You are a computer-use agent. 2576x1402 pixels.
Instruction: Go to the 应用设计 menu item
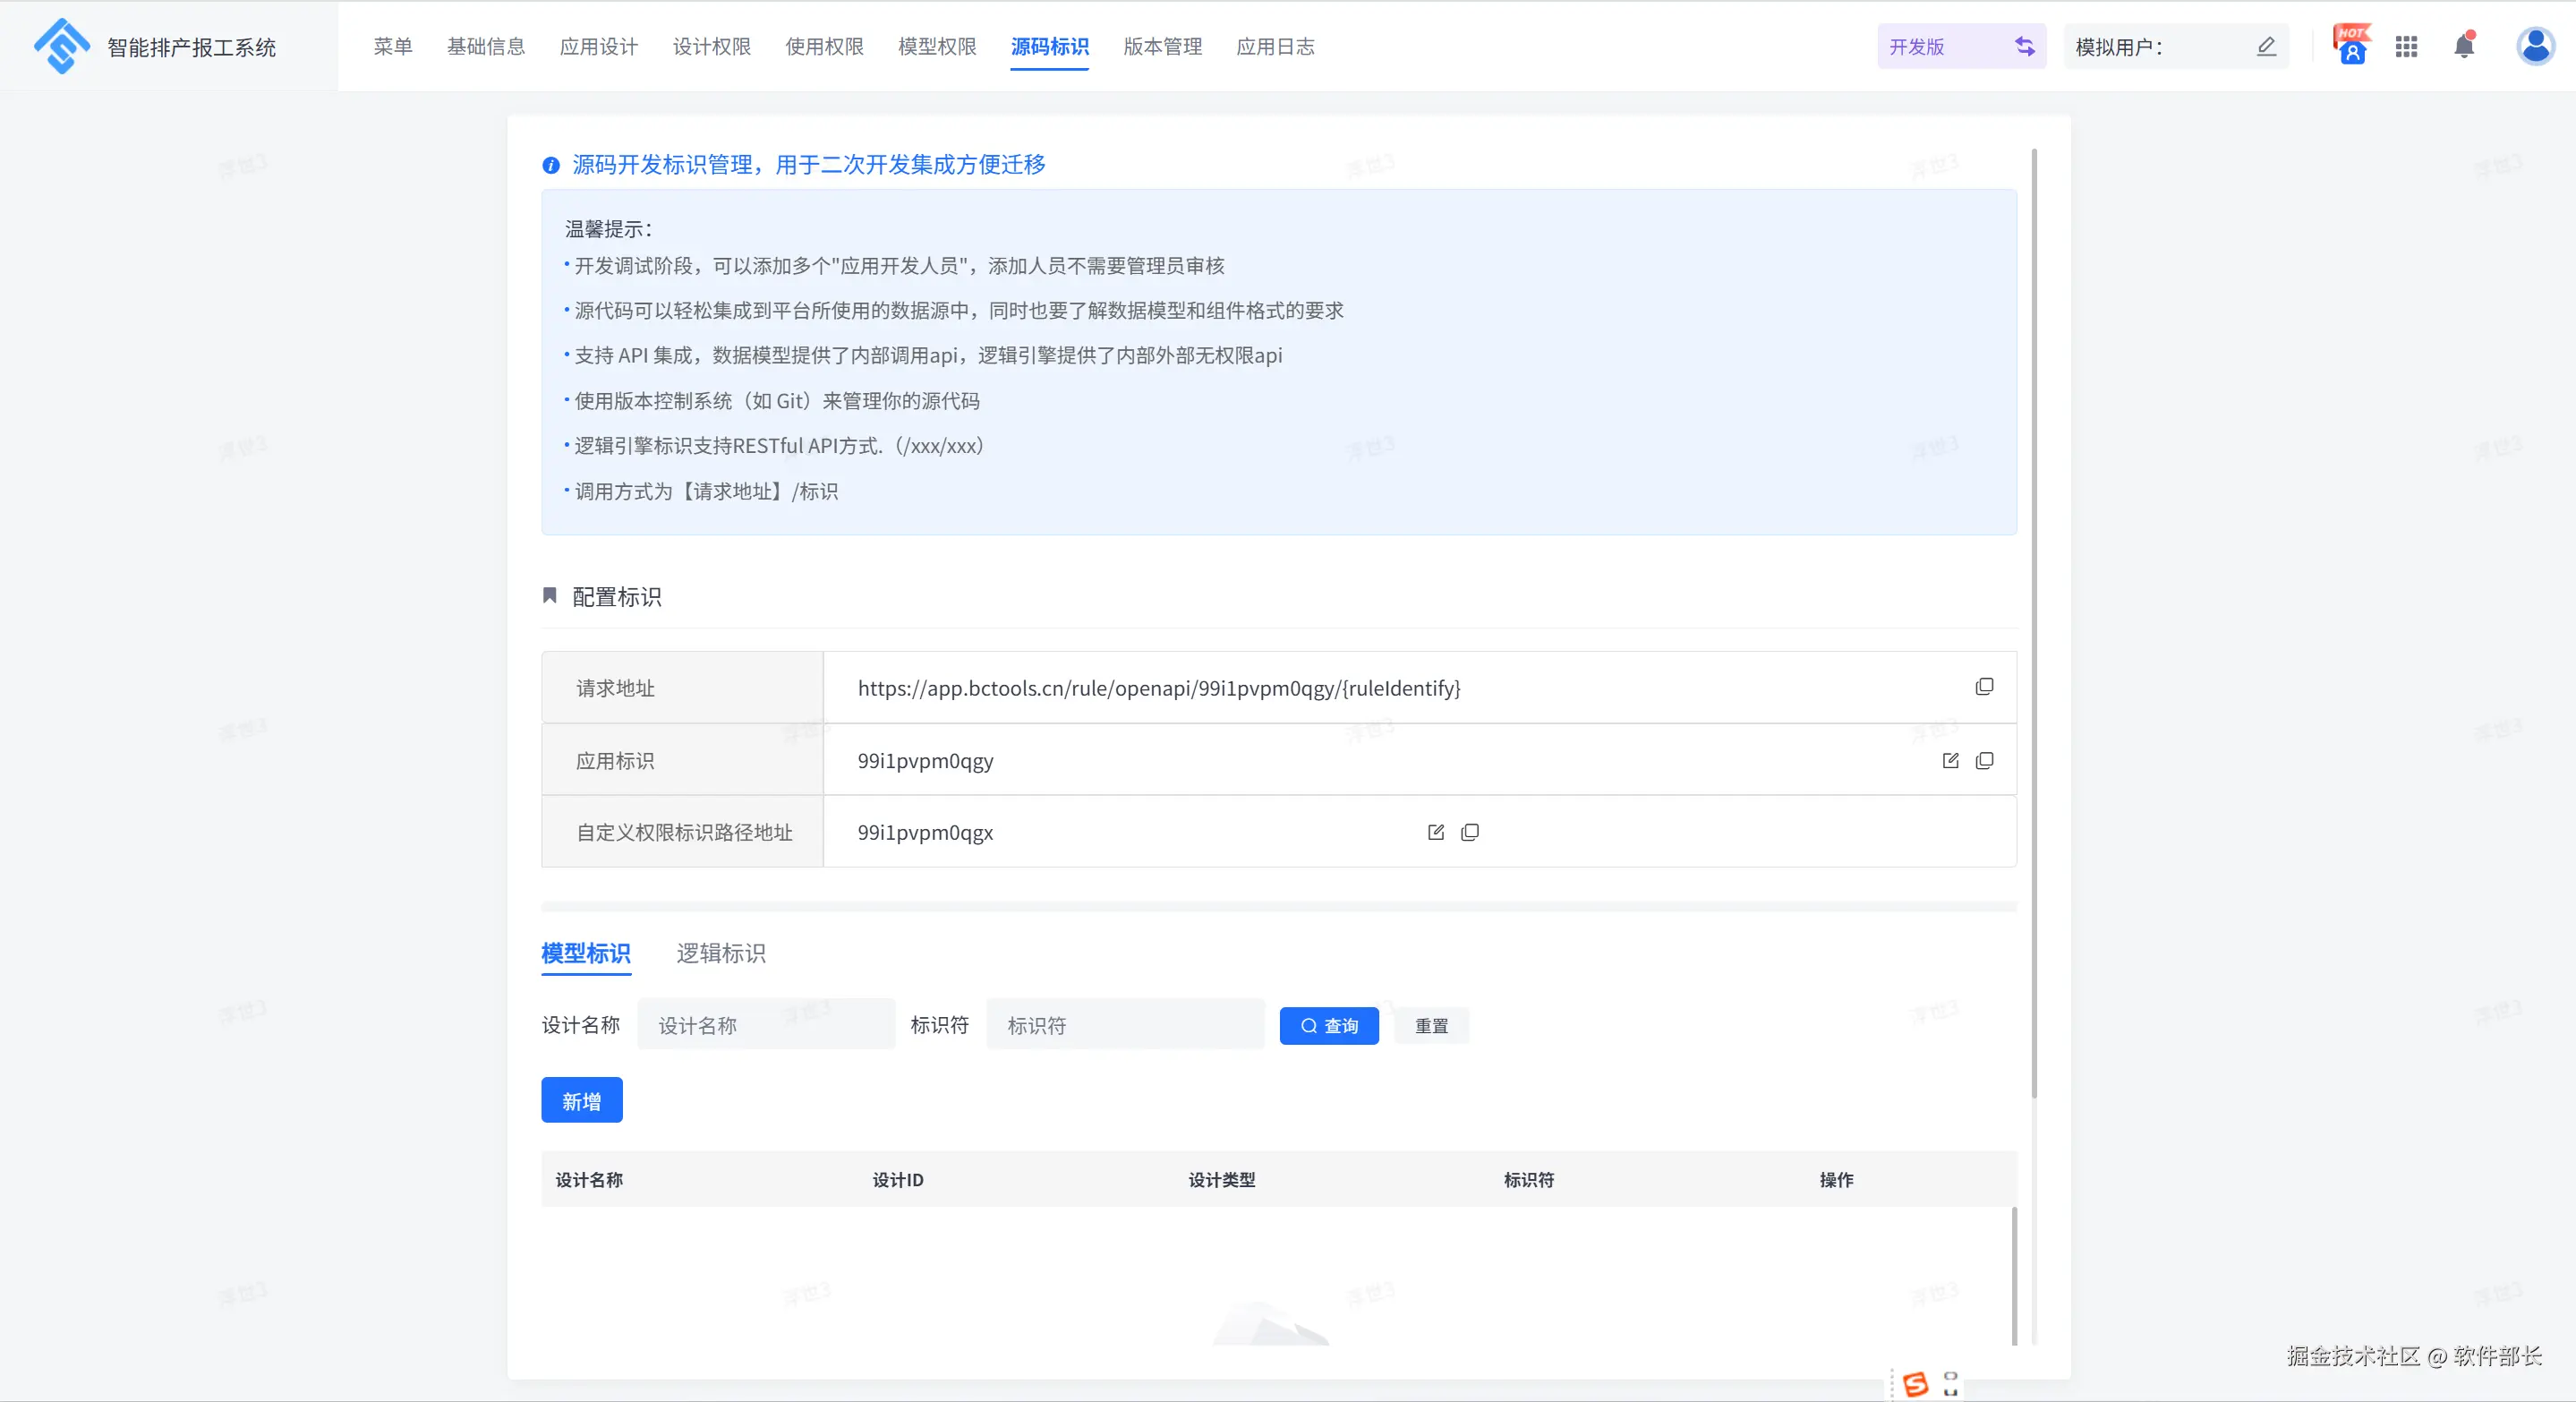(598, 46)
